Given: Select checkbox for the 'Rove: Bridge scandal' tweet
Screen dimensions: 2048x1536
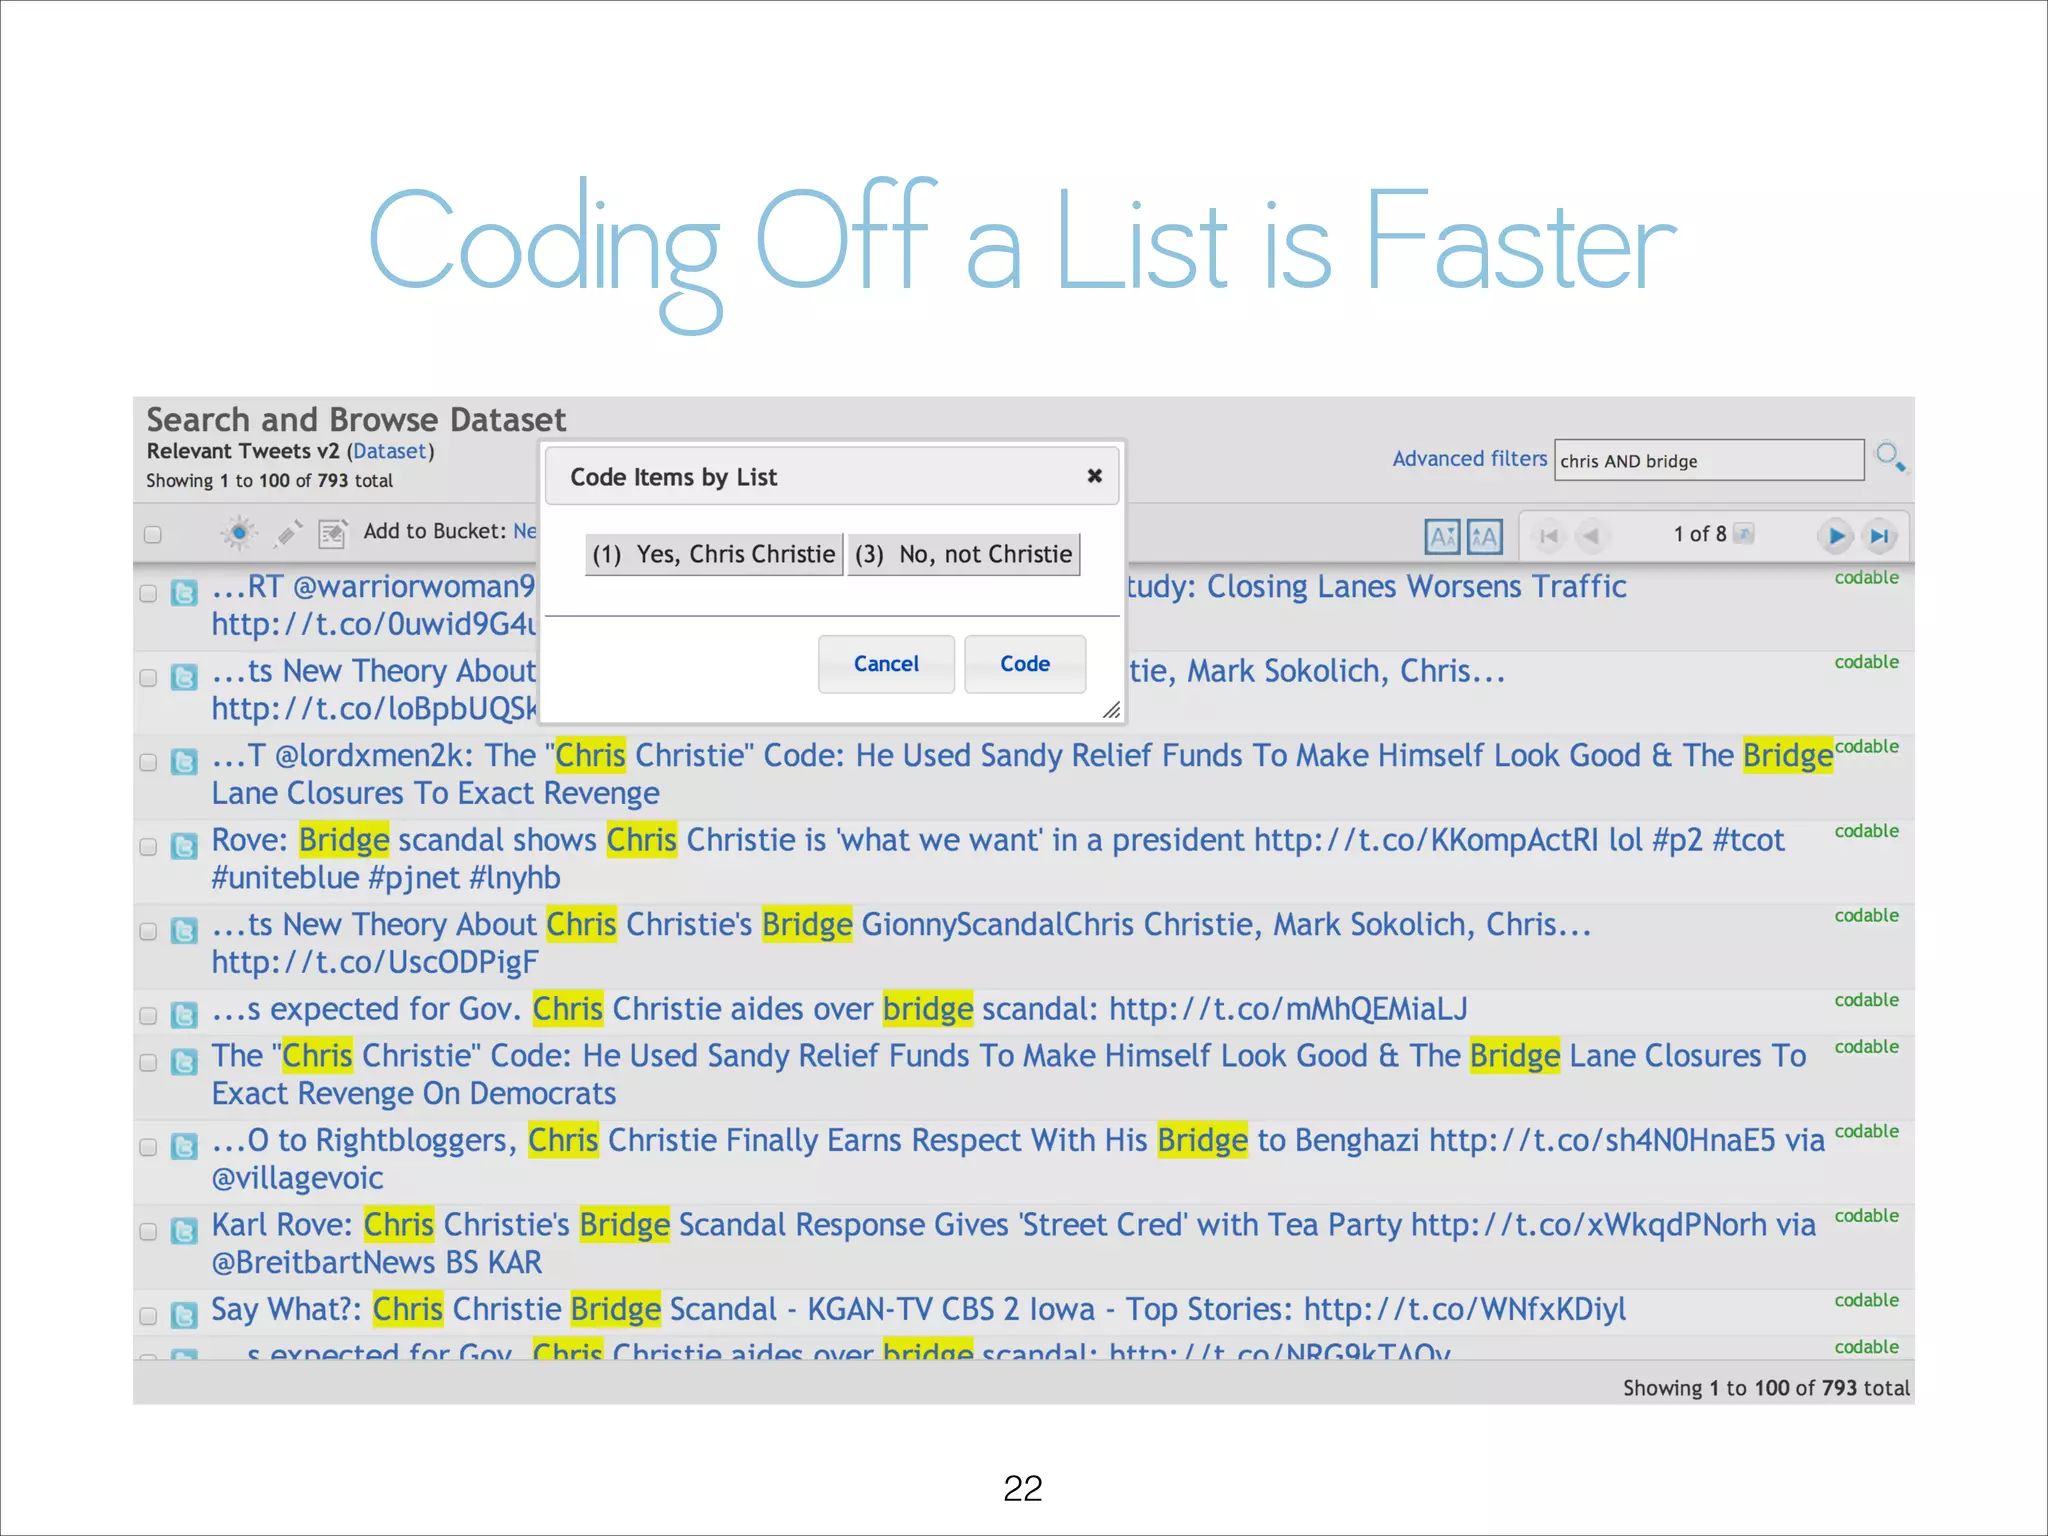Looking at the screenshot, I should [x=148, y=847].
